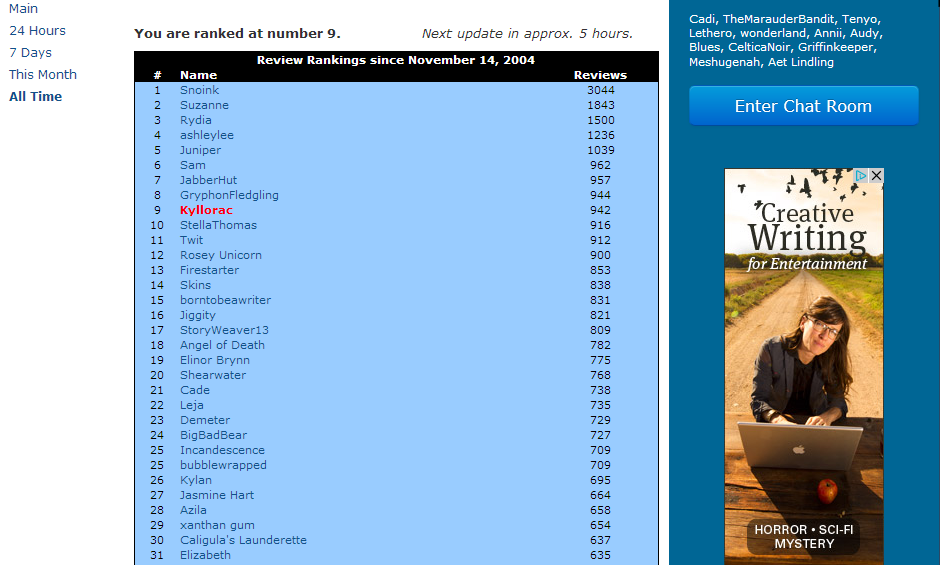Click the Leja name link
The width and height of the screenshot is (940, 565).
coord(192,405)
